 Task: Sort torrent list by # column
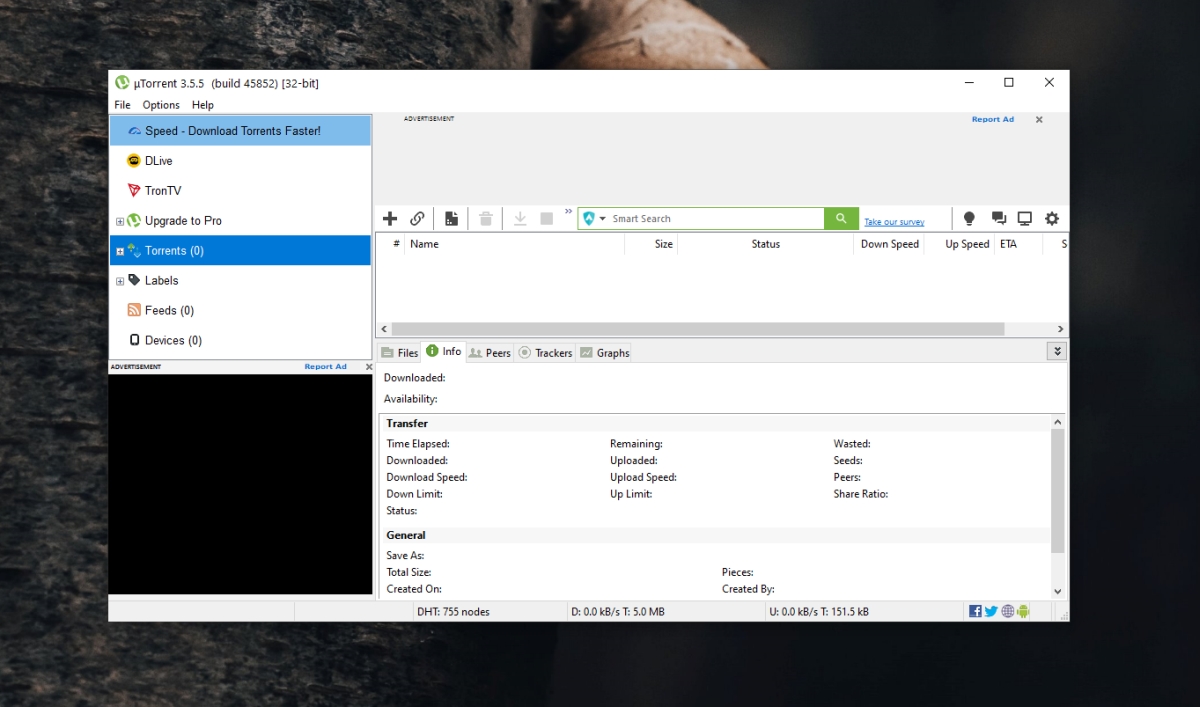pyautogui.click(x=391, y=244)
